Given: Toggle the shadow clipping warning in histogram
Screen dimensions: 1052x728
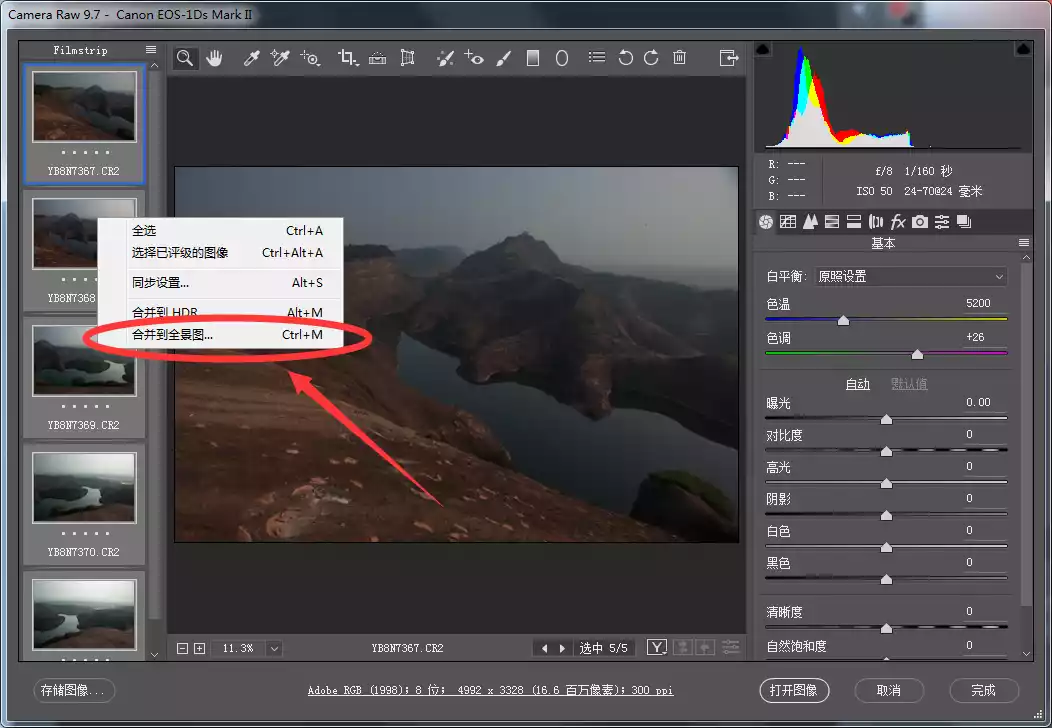Looking at the screenshot, I should pyautogui.click(x=763, y=49).
